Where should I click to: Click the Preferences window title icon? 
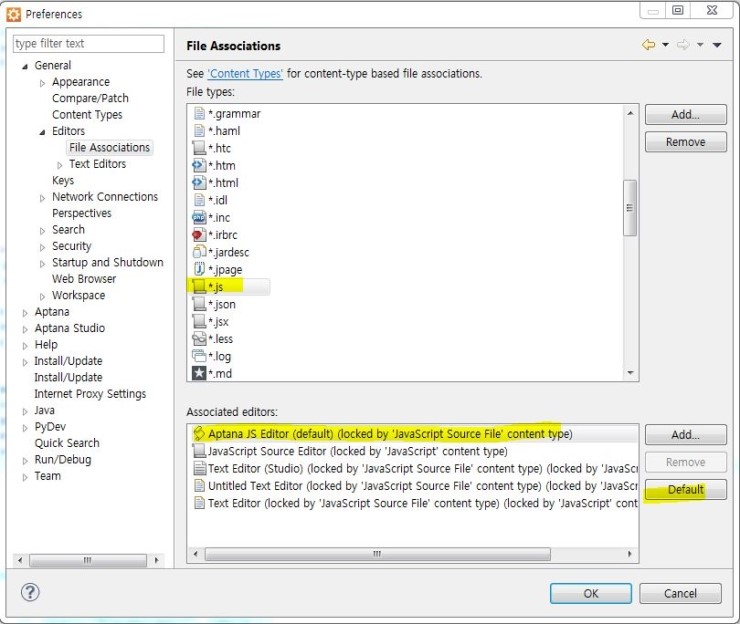tap(13, 14)
